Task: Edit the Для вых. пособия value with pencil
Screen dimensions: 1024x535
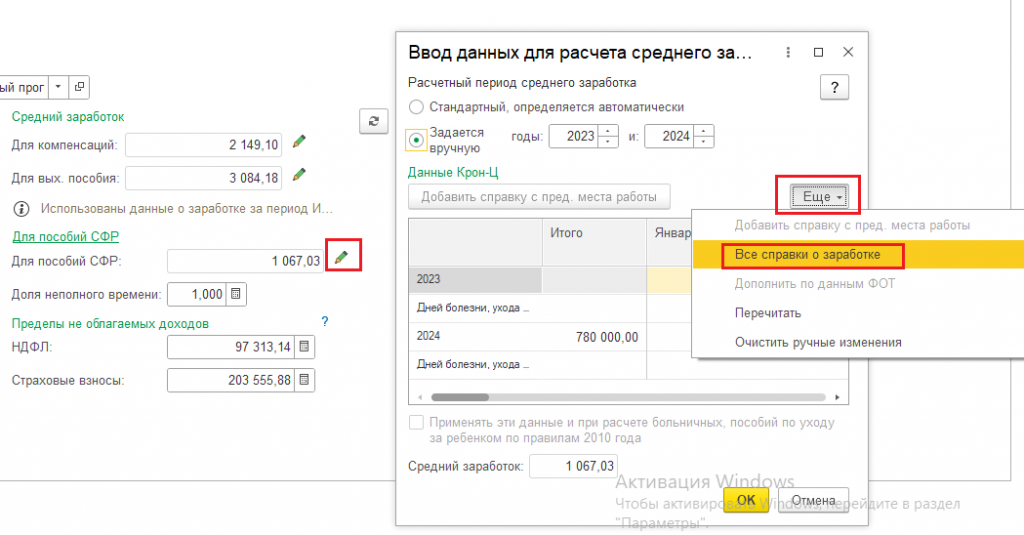Action: click(x=299, y=175)
